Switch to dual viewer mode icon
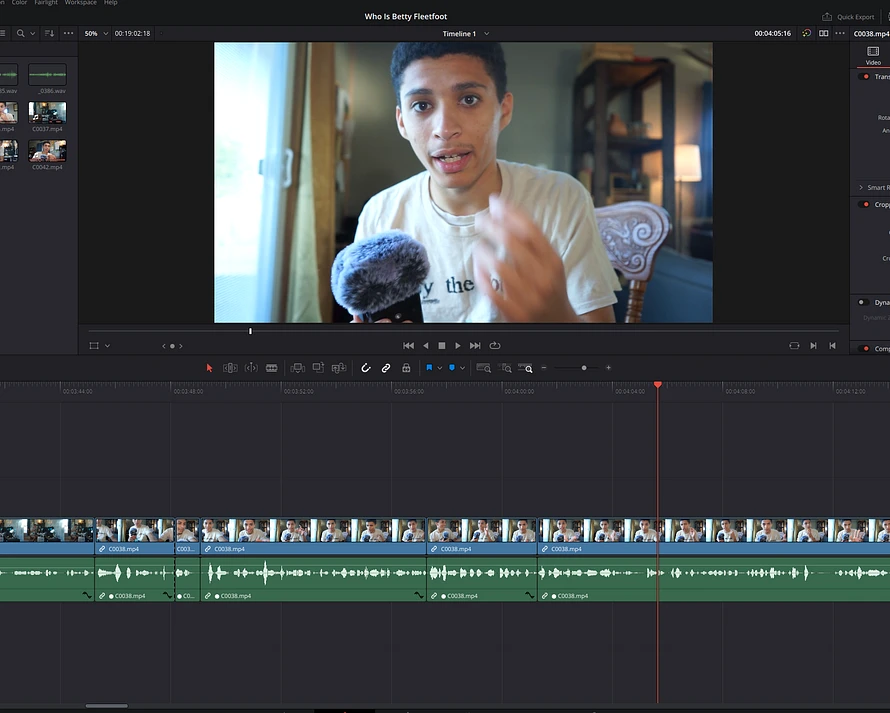This screenshot has width=890, height=713. click(824, 33)
